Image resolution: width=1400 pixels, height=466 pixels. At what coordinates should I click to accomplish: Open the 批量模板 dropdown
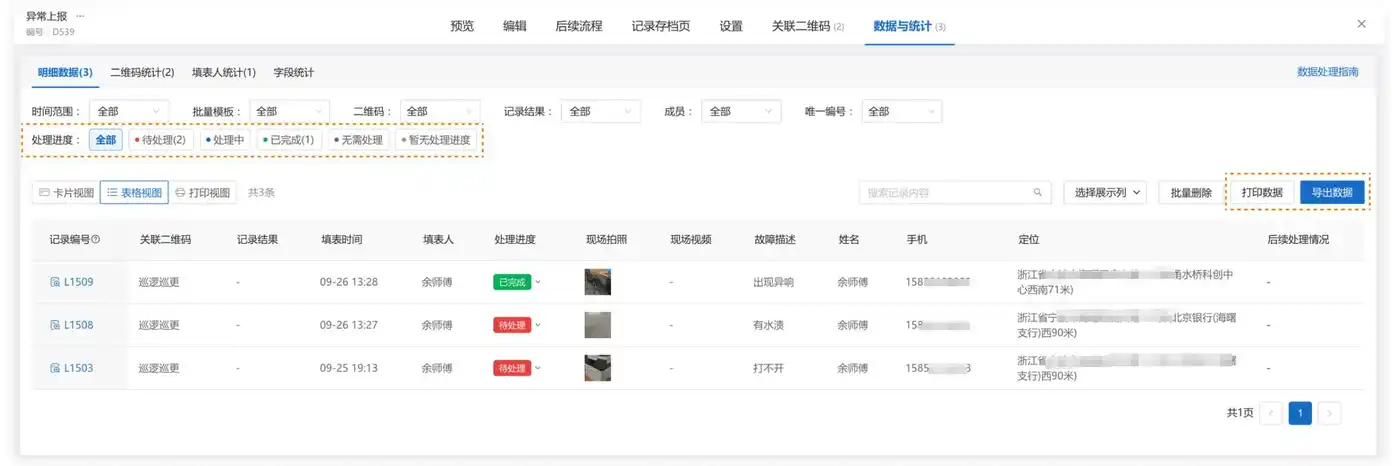288,111
